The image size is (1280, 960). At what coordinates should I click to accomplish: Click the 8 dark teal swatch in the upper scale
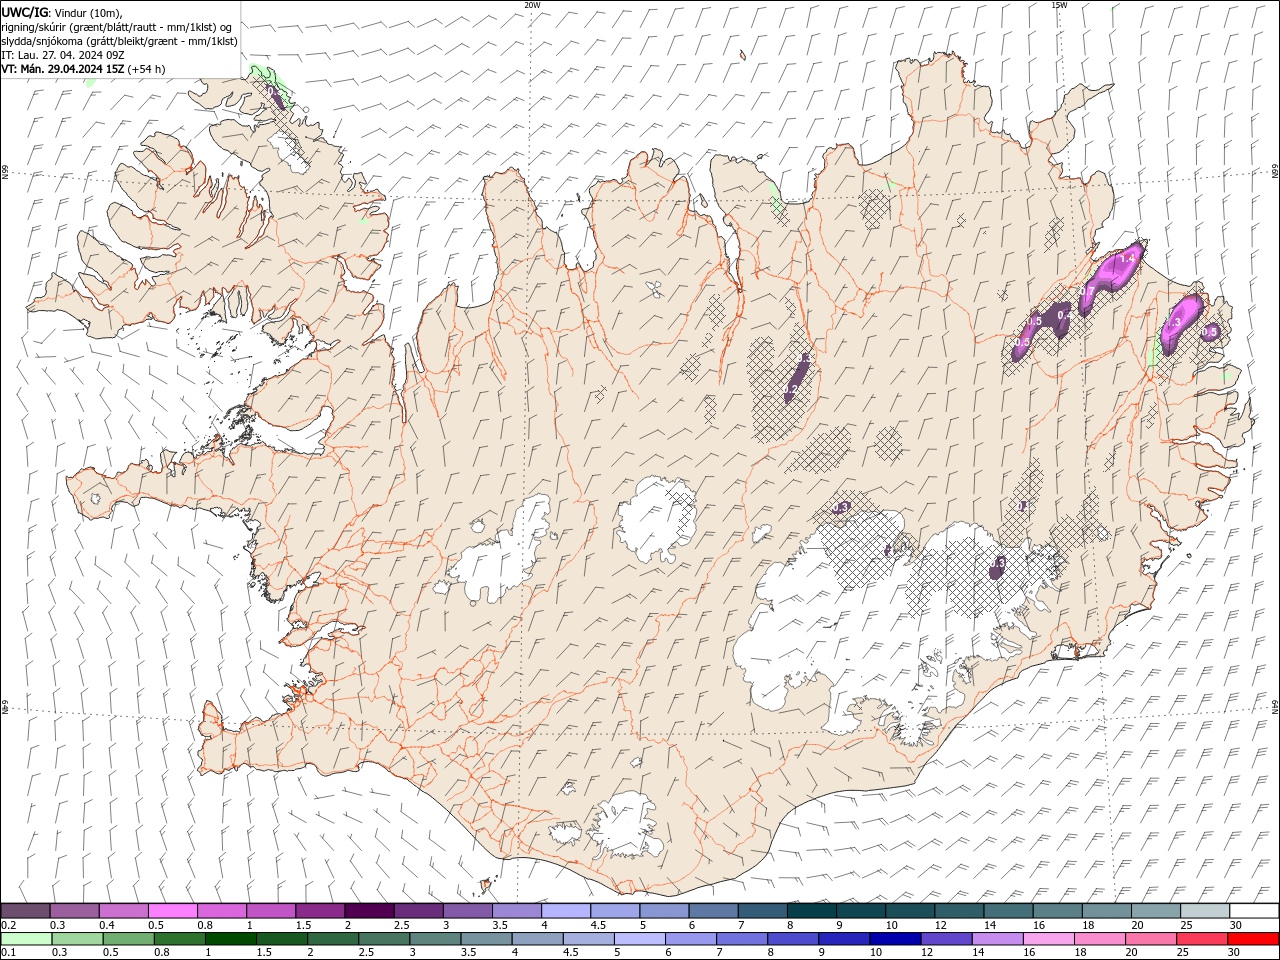click(x=811, y=910)
